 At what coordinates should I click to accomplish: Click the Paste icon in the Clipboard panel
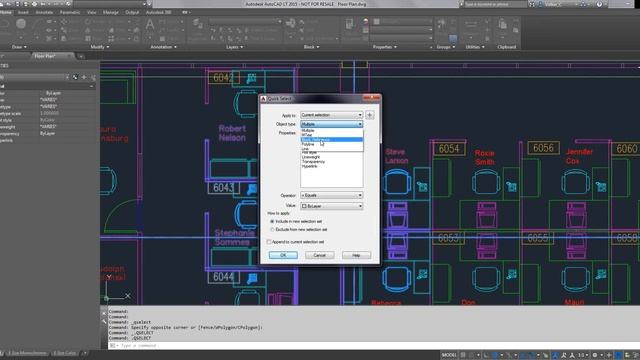(502, 24)
